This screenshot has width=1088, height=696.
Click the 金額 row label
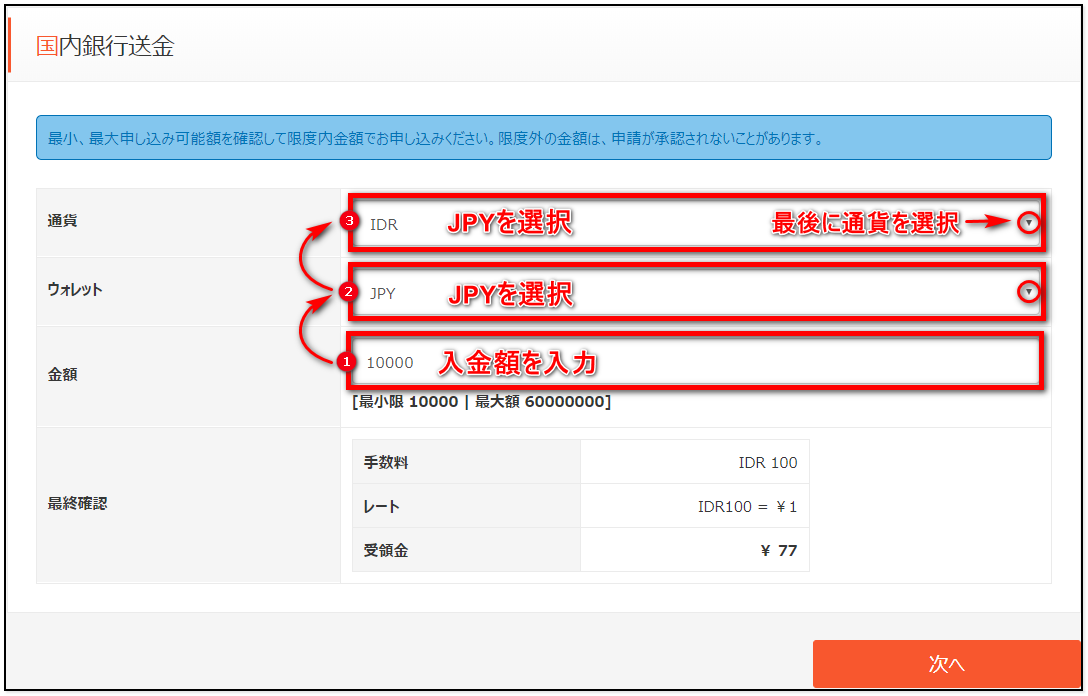click(x=62, y=375)
